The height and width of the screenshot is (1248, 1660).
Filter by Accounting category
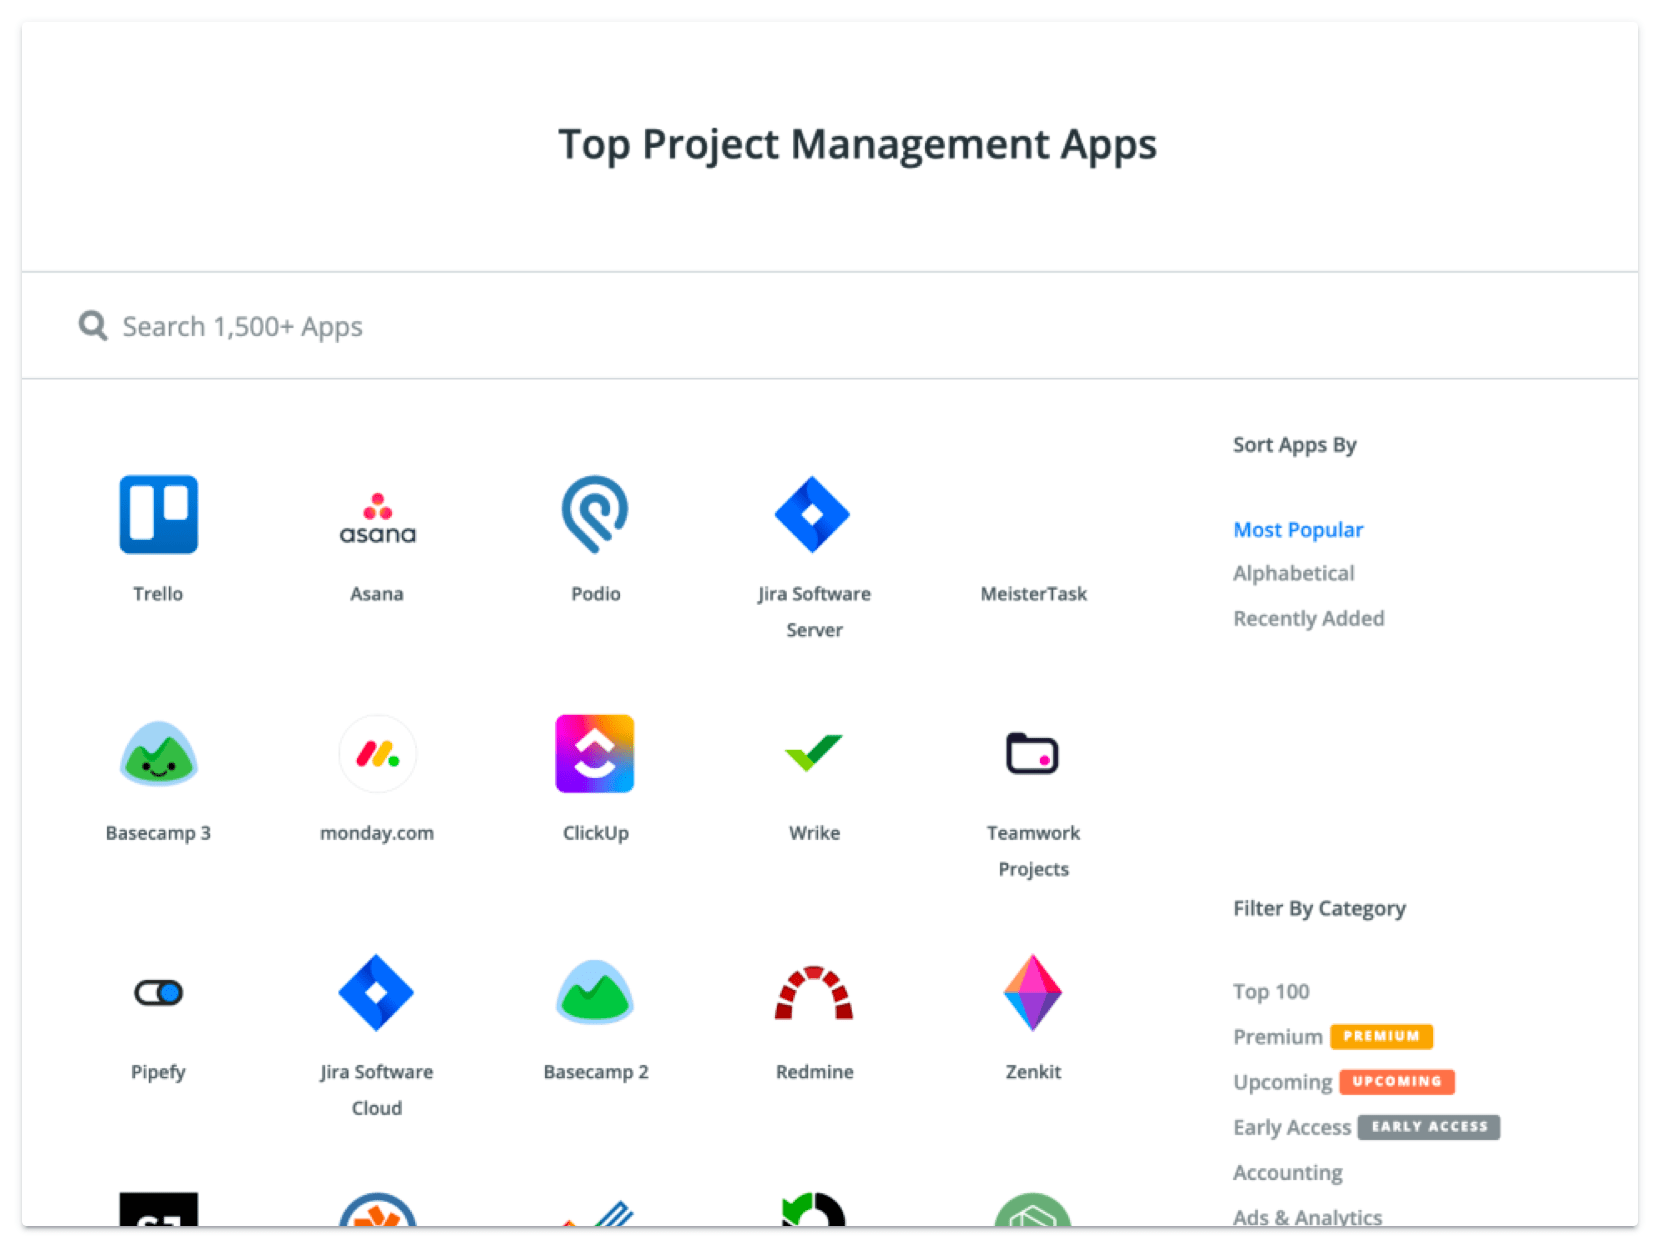1288,1172
